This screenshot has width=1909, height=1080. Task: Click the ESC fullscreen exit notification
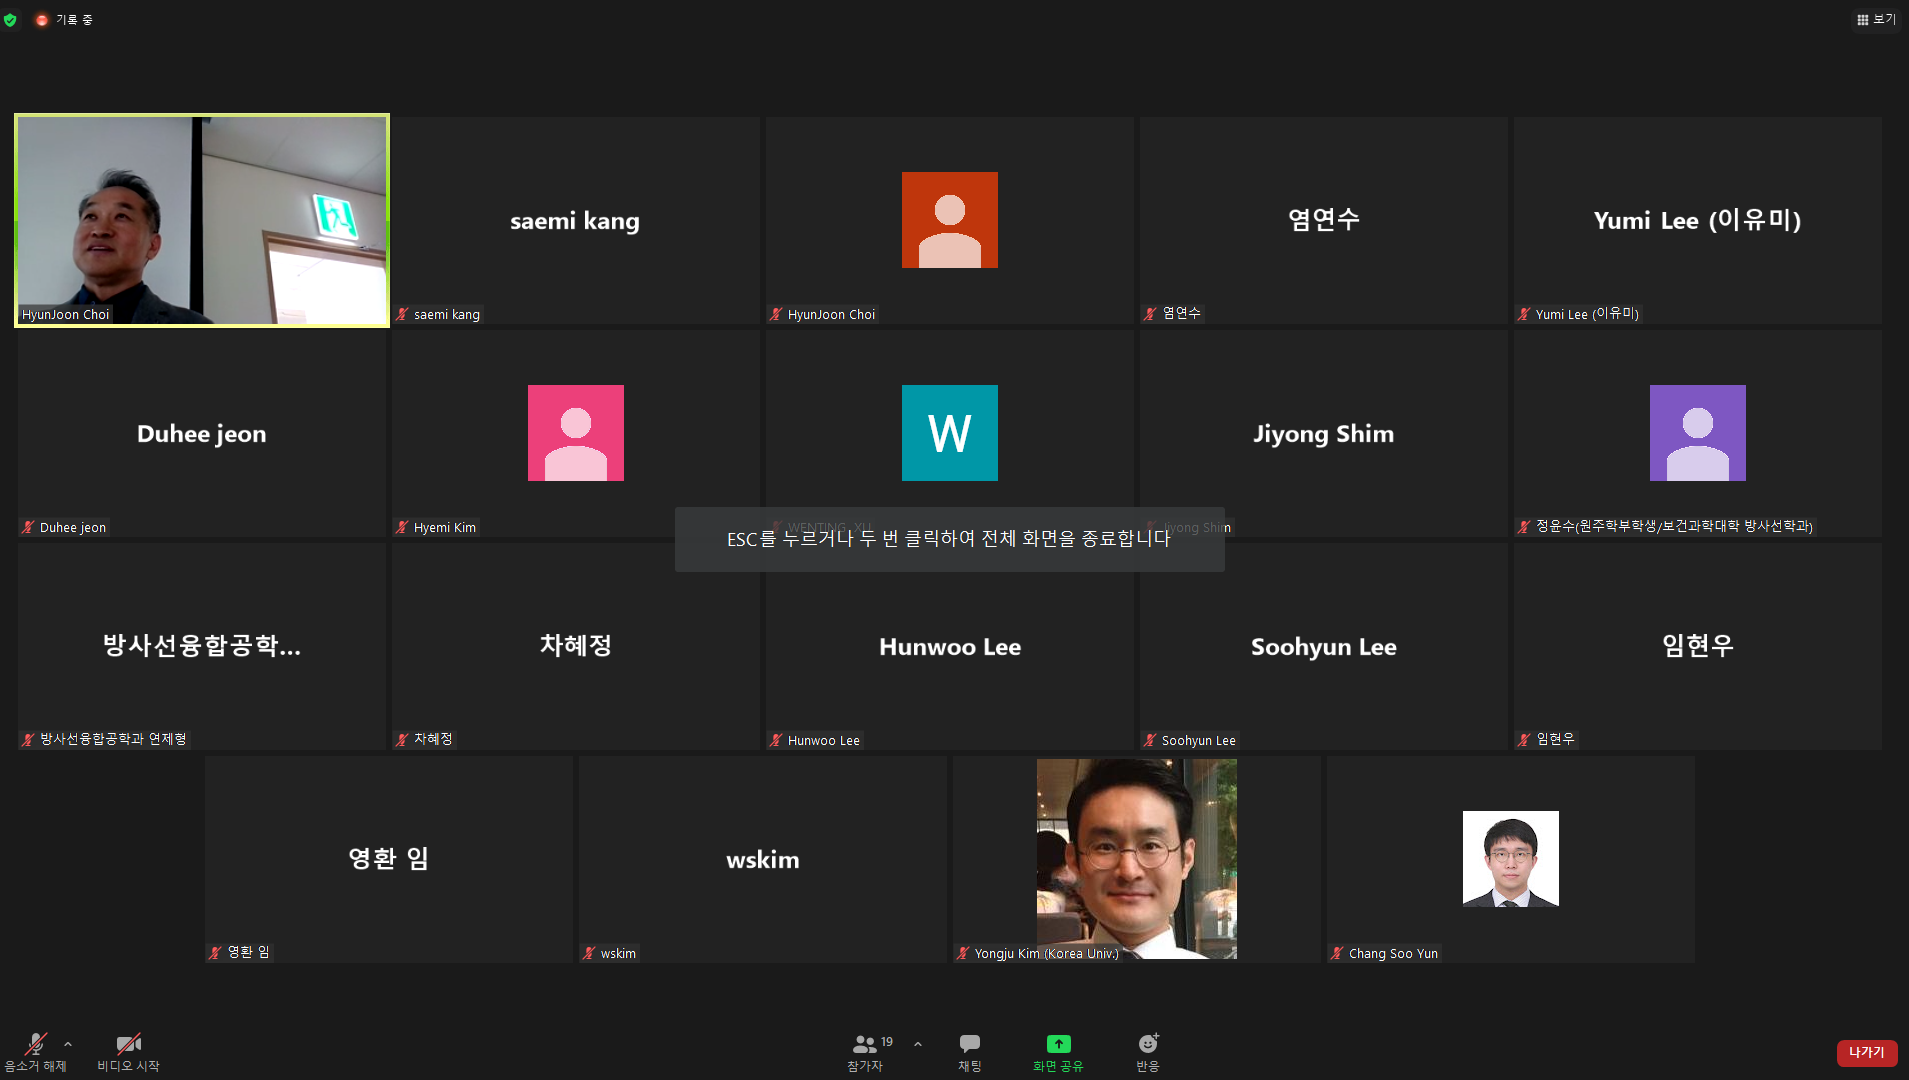tap(949, 539)
